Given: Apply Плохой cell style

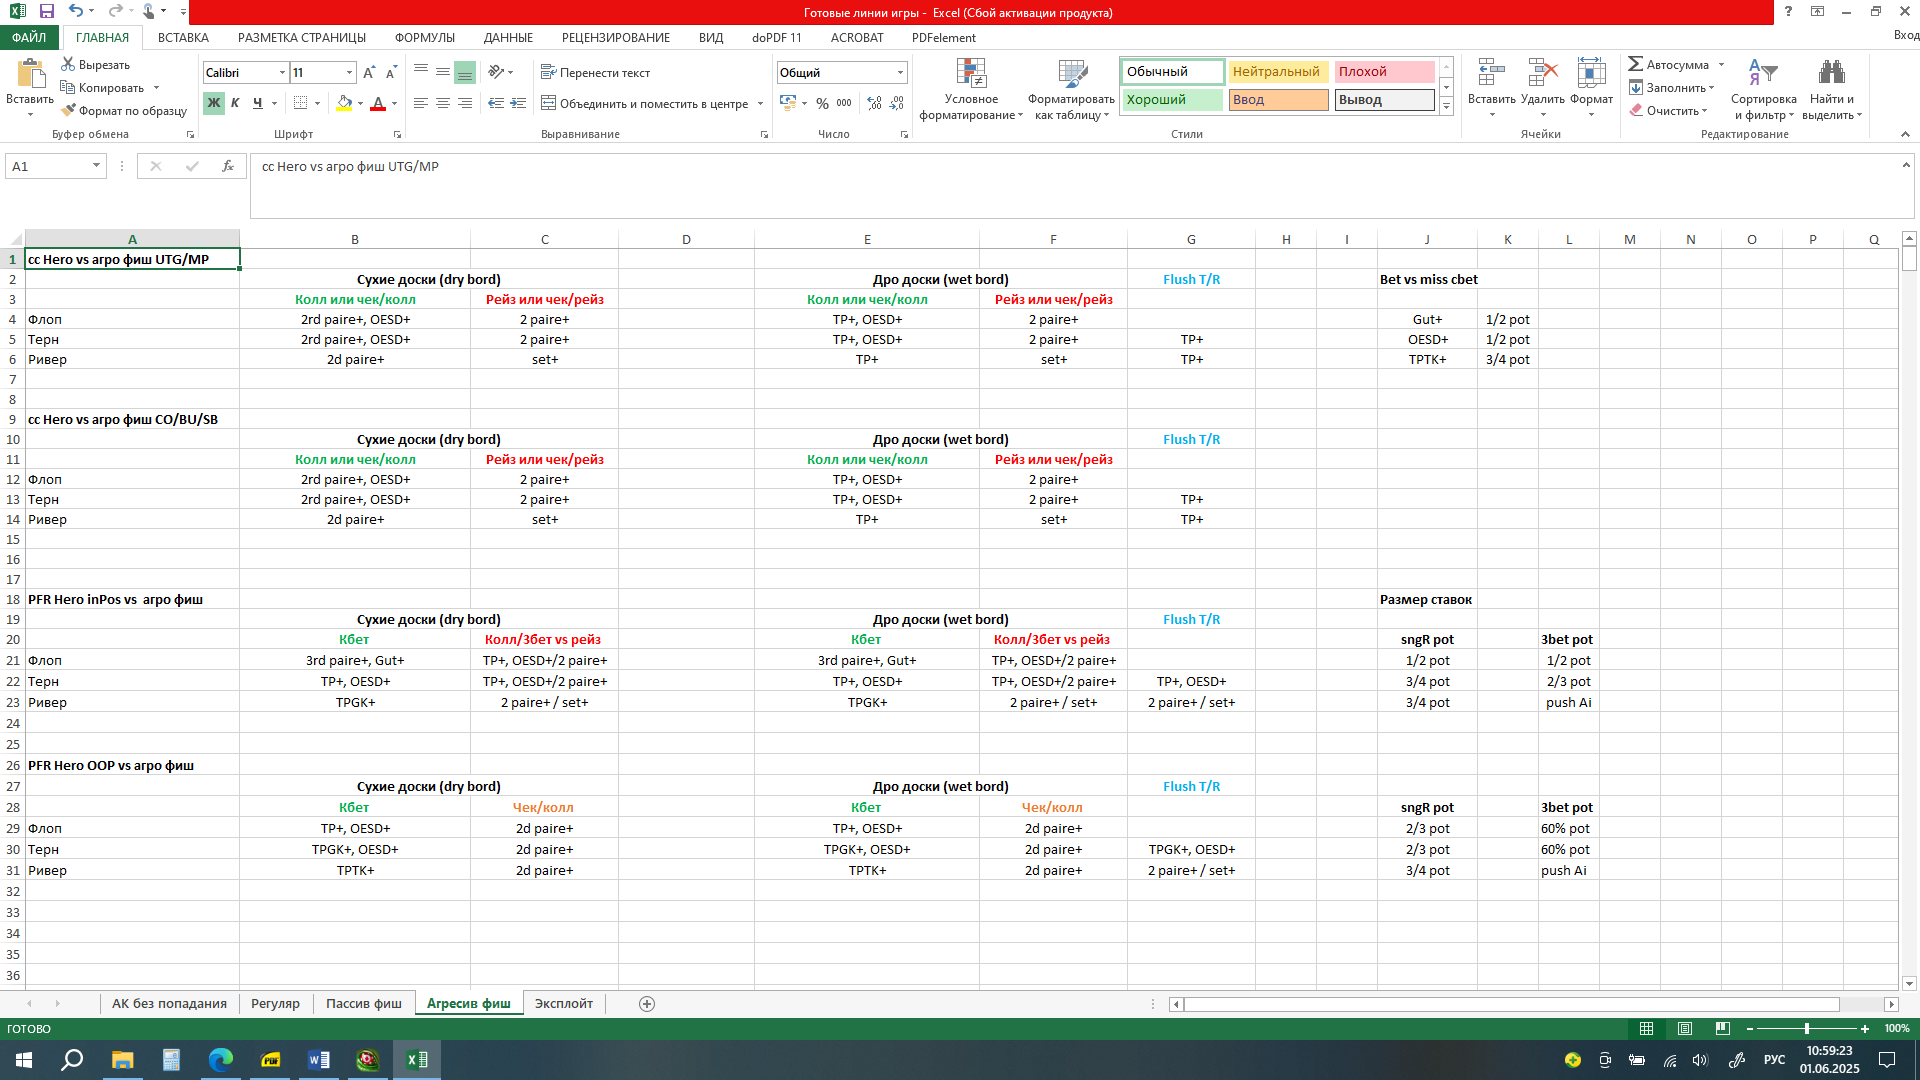Looking at the screenshot, I should [1384, 72].
